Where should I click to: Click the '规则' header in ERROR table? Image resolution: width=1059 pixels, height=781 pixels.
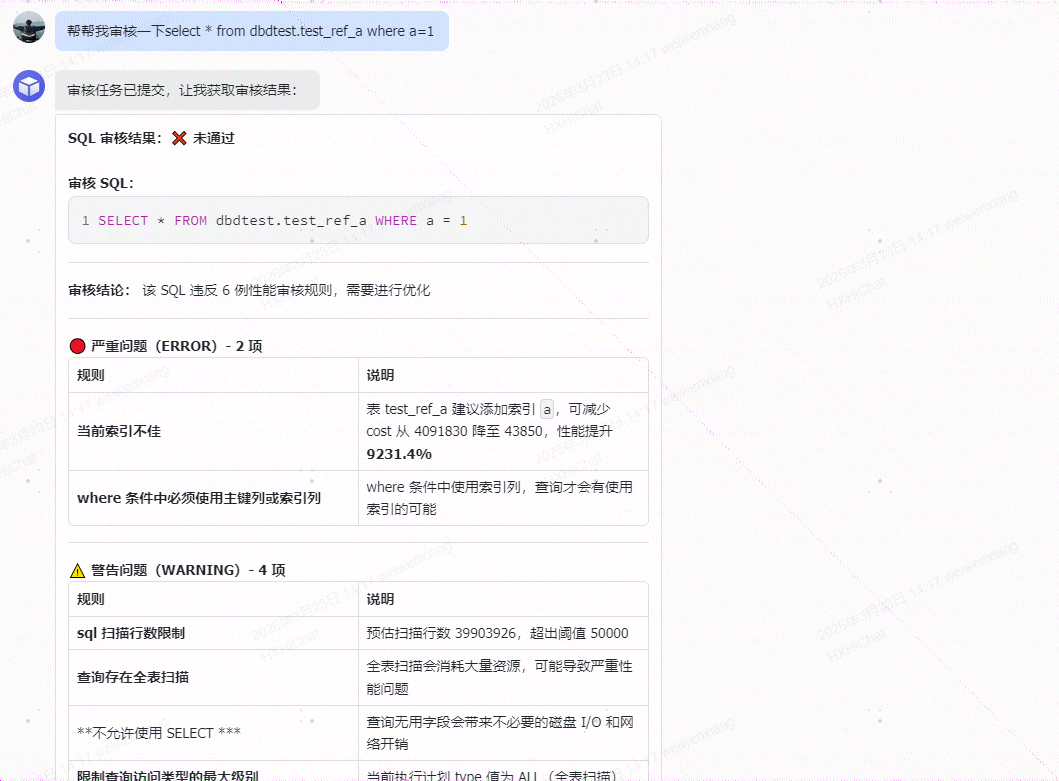click(91, 376)
